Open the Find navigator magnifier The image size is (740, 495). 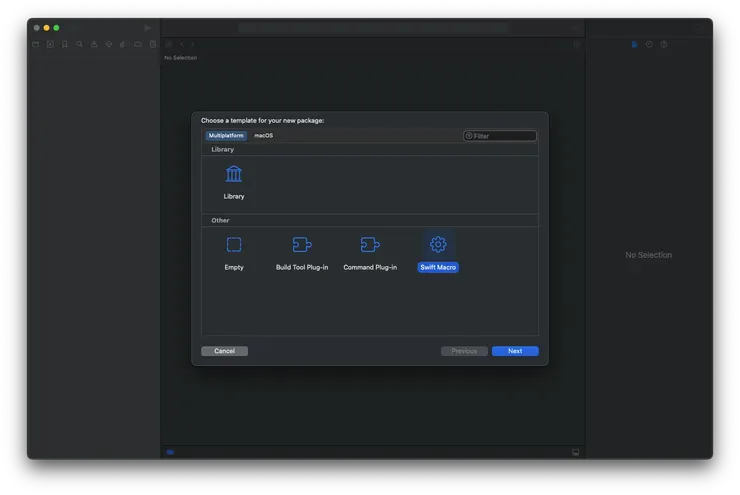tap(79, 44)
